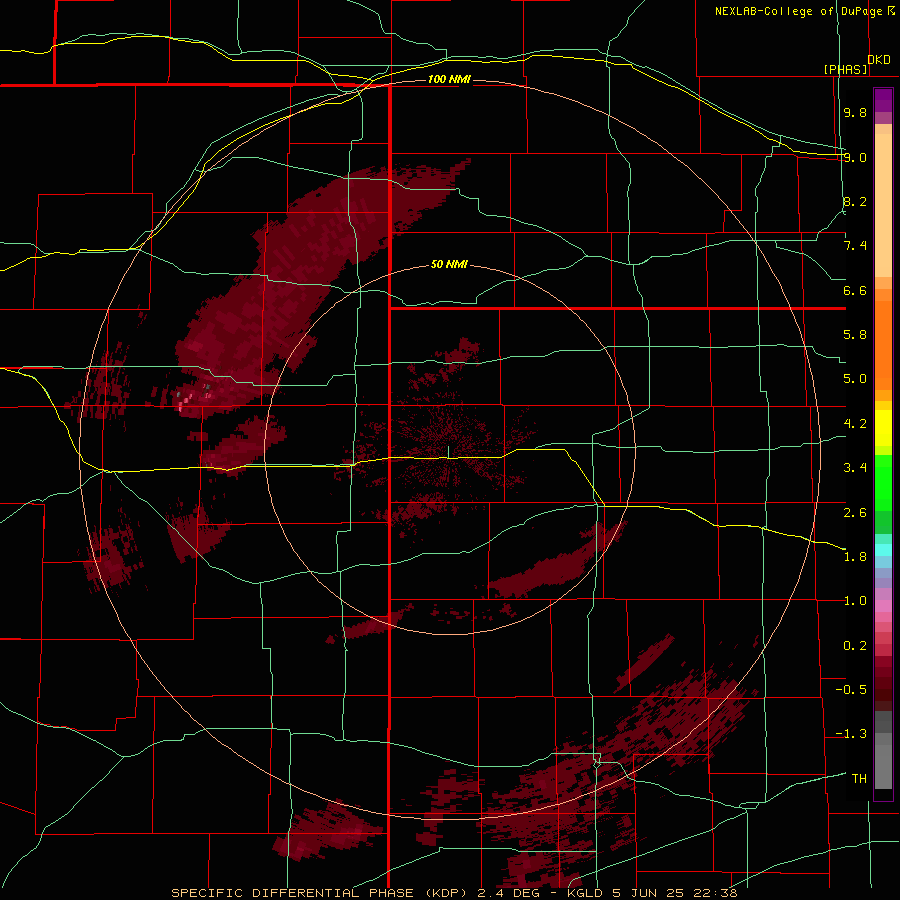Viewport: 900px width, 900px height.
Task: Click the TH threshold label on the legend
Action: click(x=859, y=779)
